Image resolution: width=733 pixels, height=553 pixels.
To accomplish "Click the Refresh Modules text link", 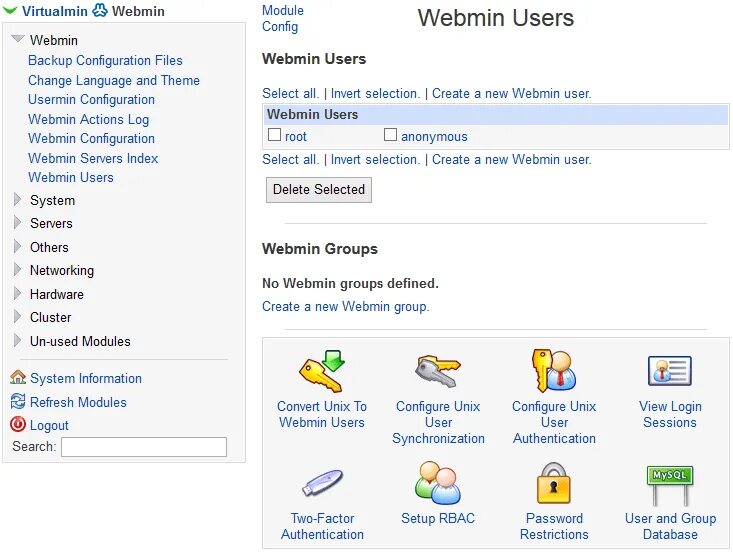I will click(78, 402).
